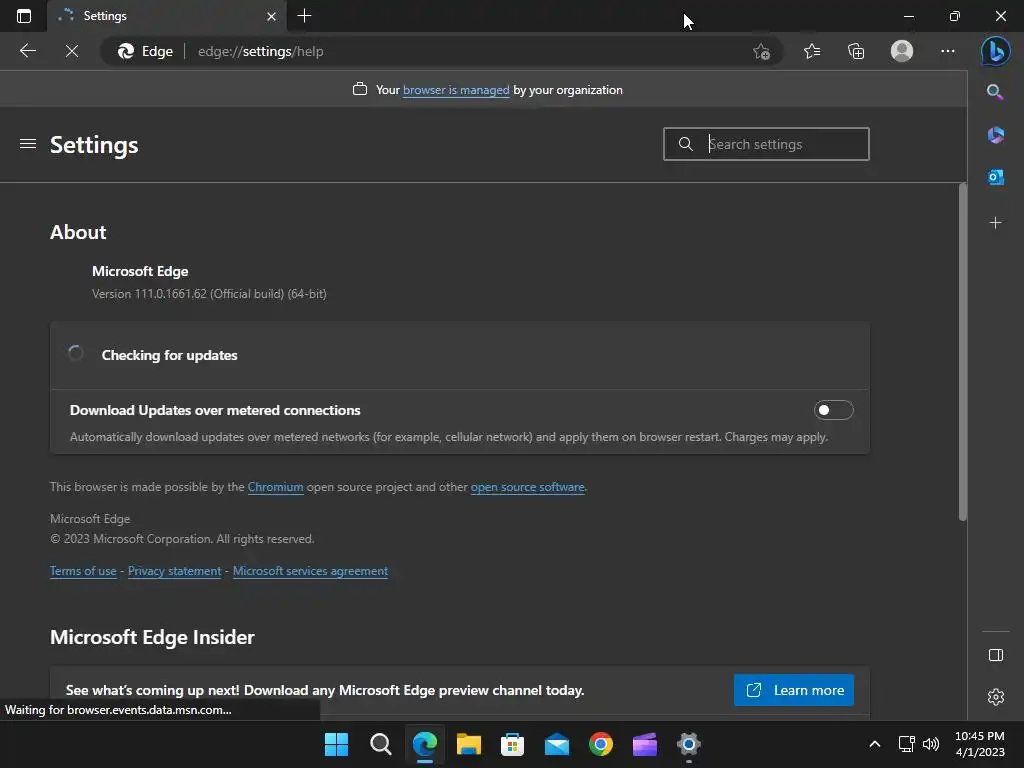Stop loading the page
The width and height of the screenshot is (1024, 768).
(72, 51)
